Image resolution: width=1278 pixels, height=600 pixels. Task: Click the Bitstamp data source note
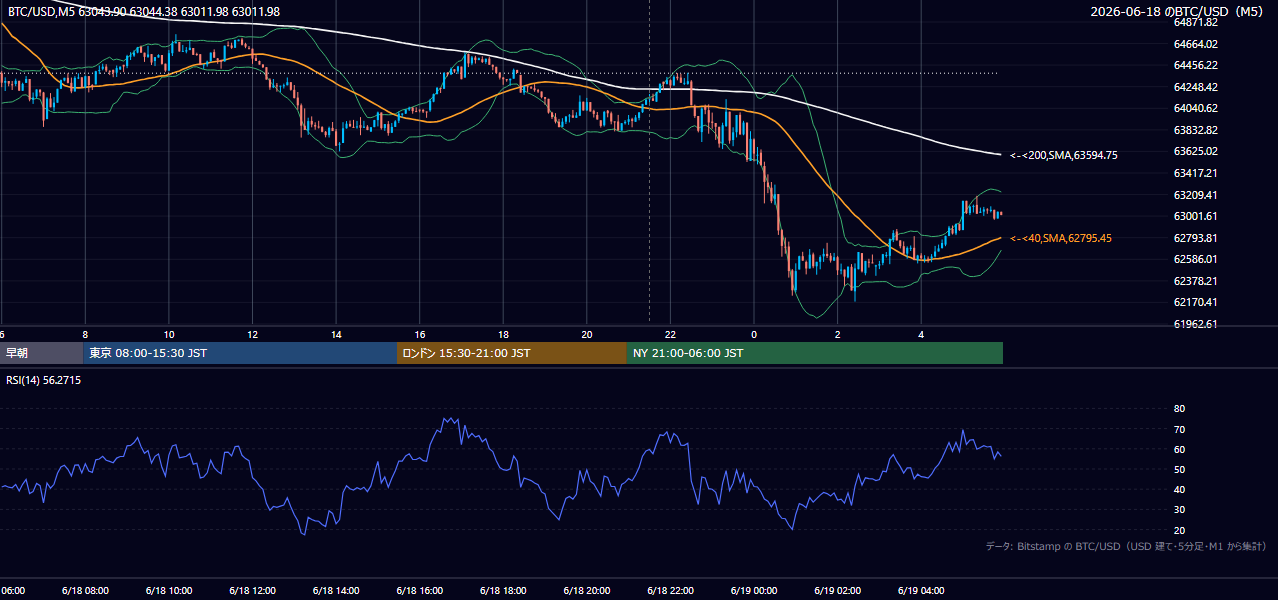(x=1126, y=547)
